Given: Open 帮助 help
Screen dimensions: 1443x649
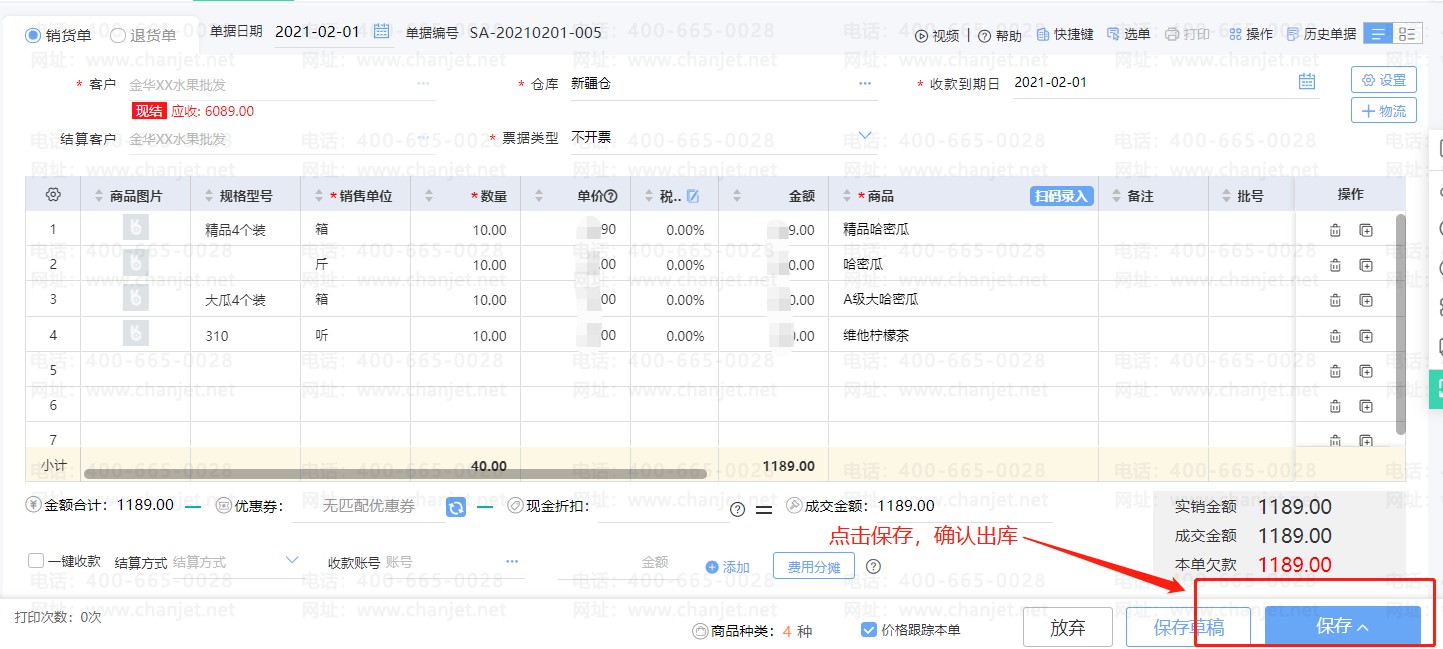Looking at the screenshot, I should coord(999,35).
